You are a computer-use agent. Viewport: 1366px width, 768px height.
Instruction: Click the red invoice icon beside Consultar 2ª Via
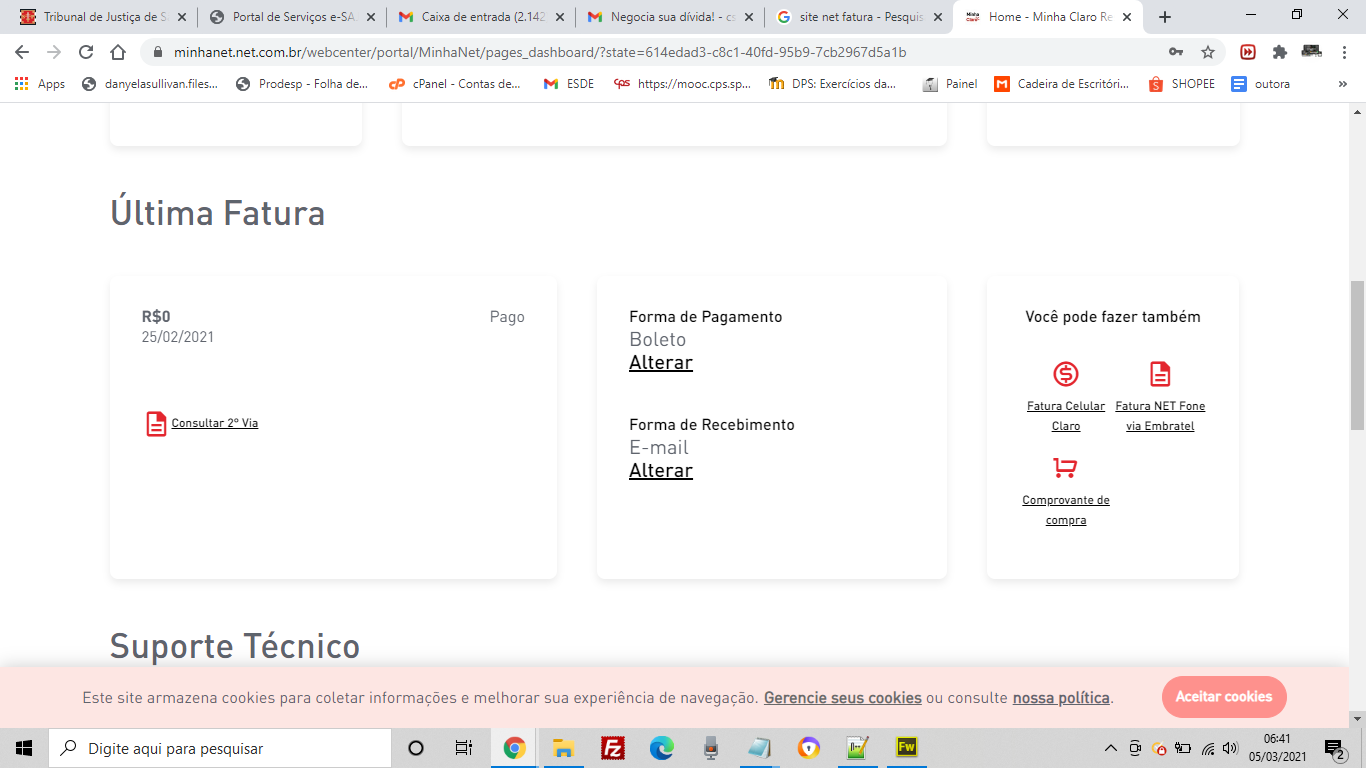[156, 423]
